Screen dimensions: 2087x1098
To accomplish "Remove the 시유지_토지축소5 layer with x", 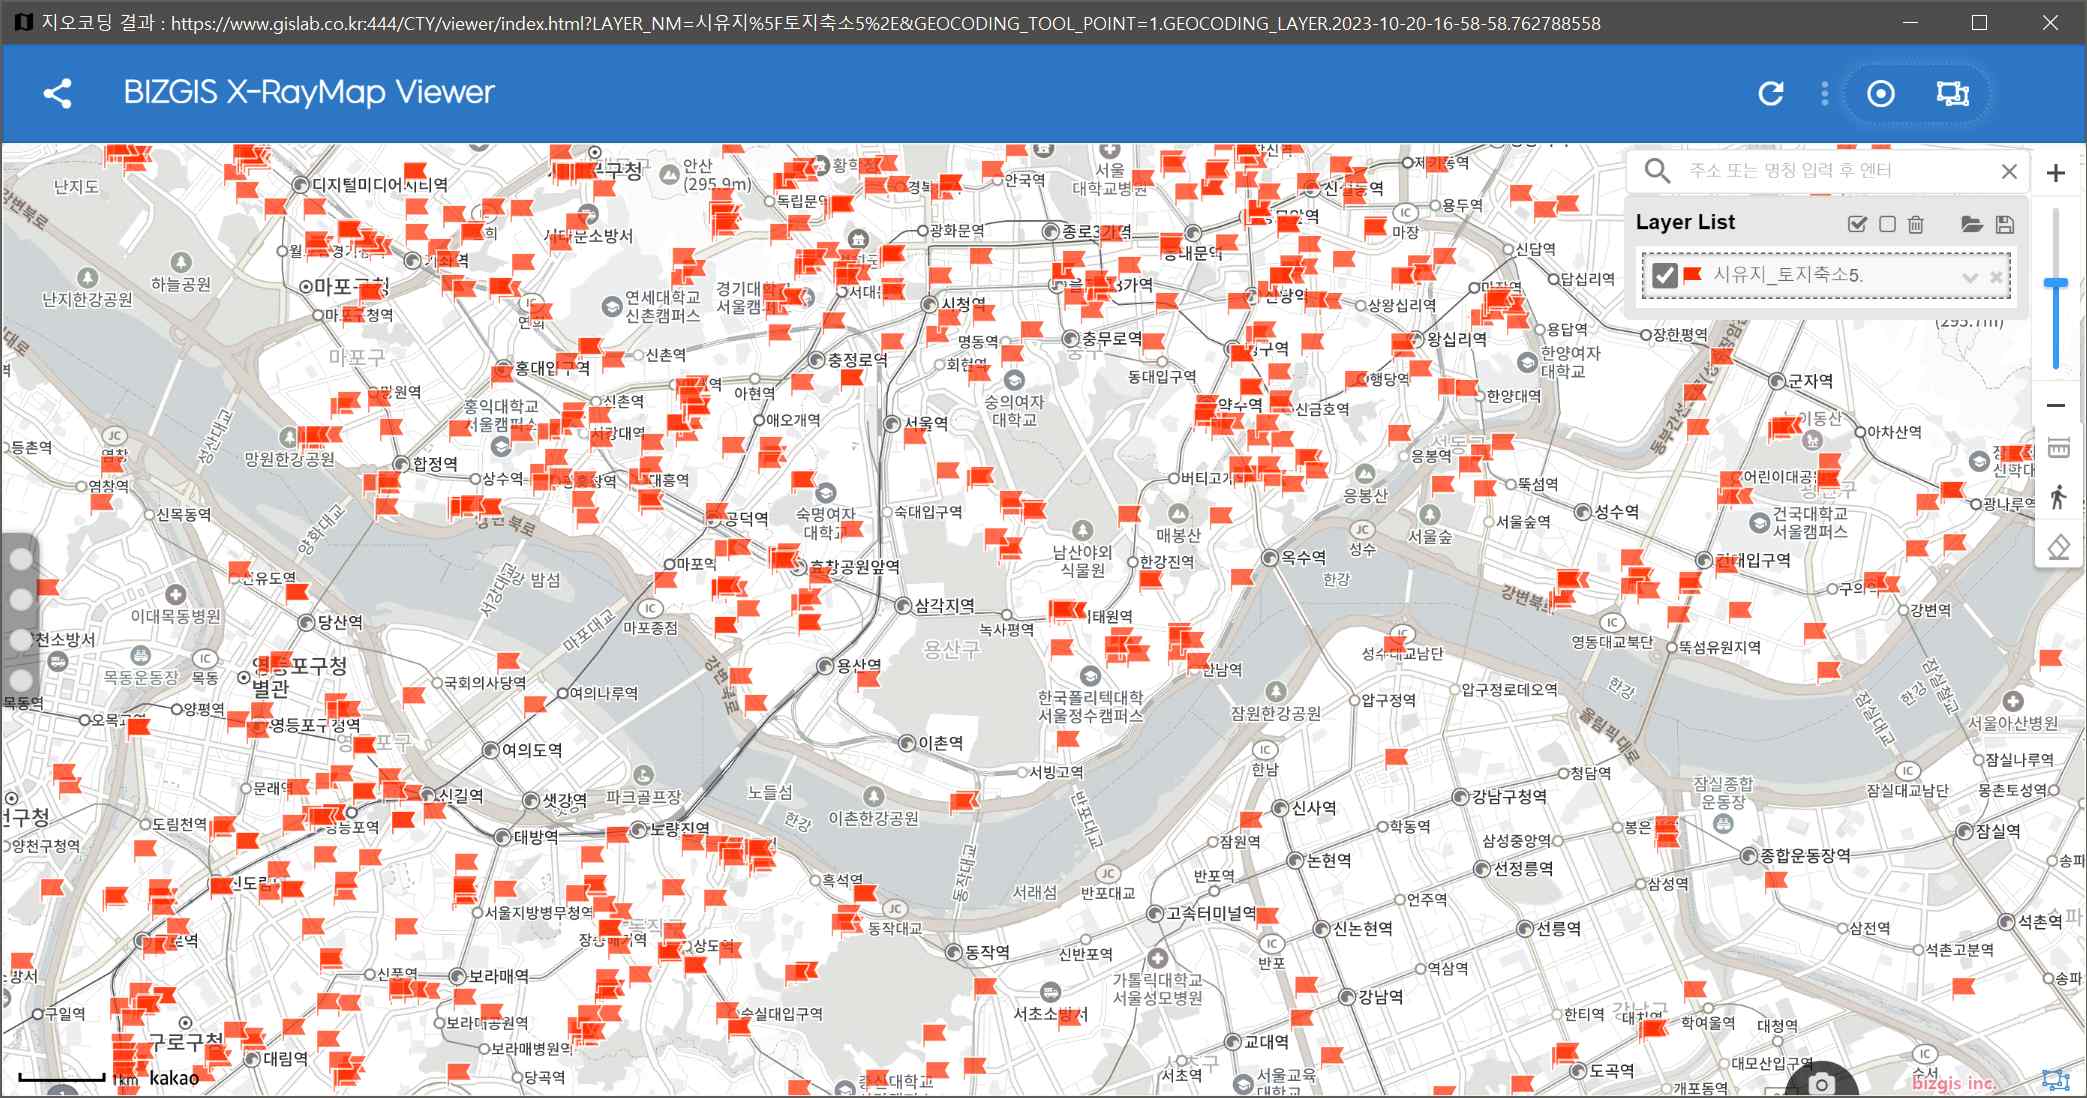I will [1996, 277].
